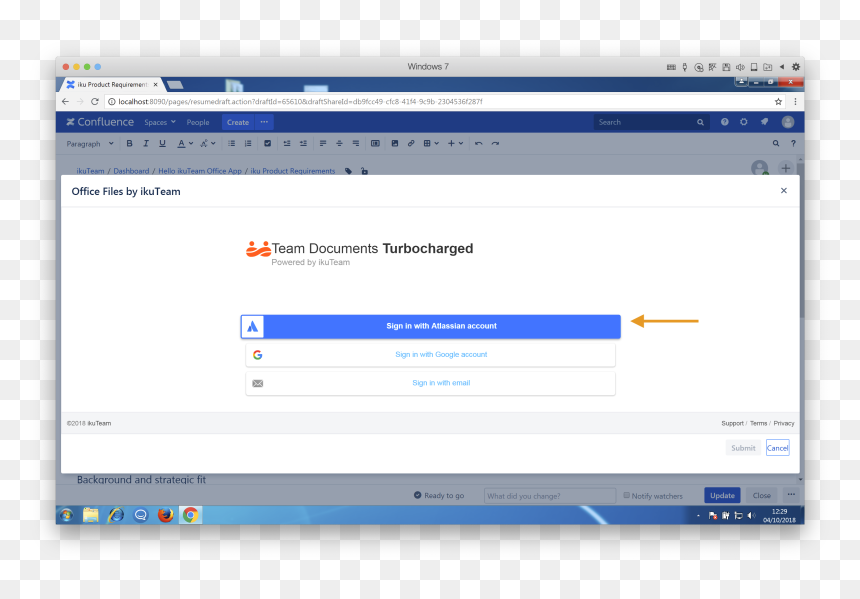Click the What did you change field
Screen dimensions: 860x599
tap(550, 496)
